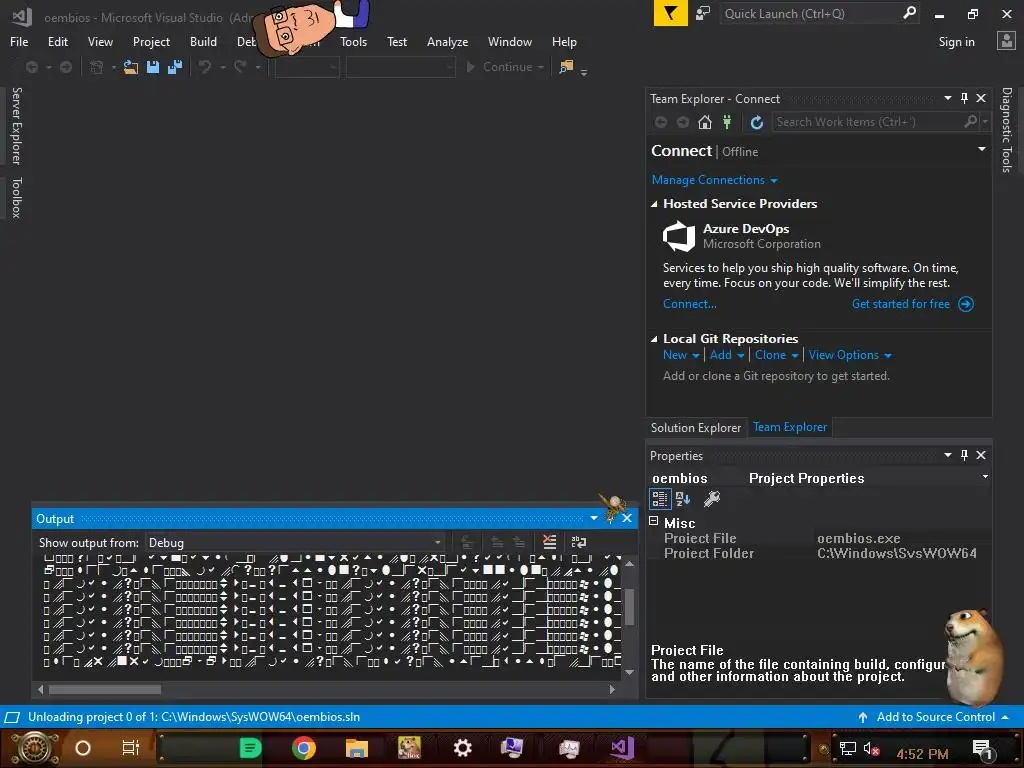1024x768 pixels.
Task: Toggle Categorized view in Properties
Action: click(x=660, y=500)
